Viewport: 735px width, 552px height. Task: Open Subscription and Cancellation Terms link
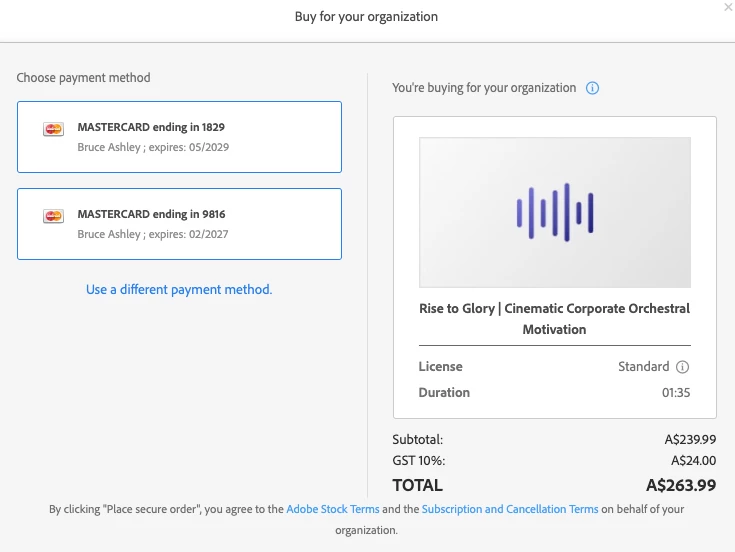point(510,509)
